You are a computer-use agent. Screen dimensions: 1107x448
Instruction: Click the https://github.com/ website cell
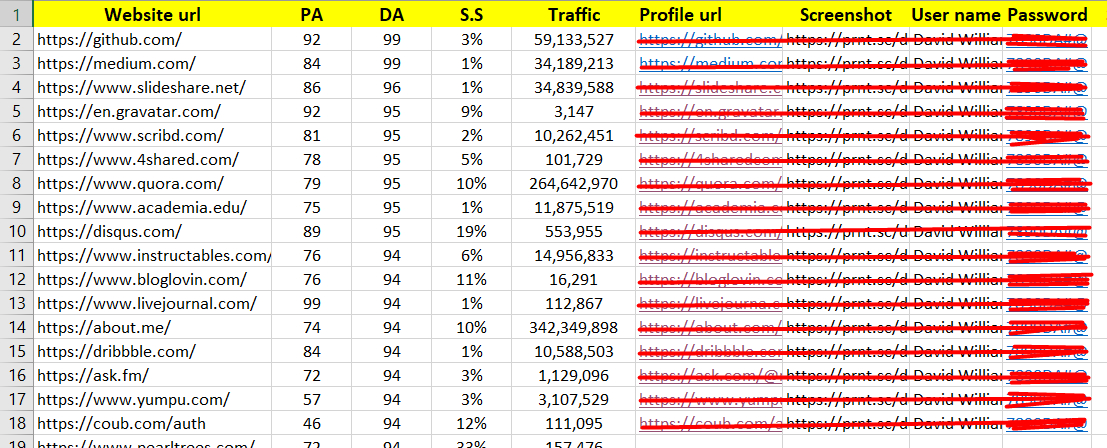[x=152, y=40]
